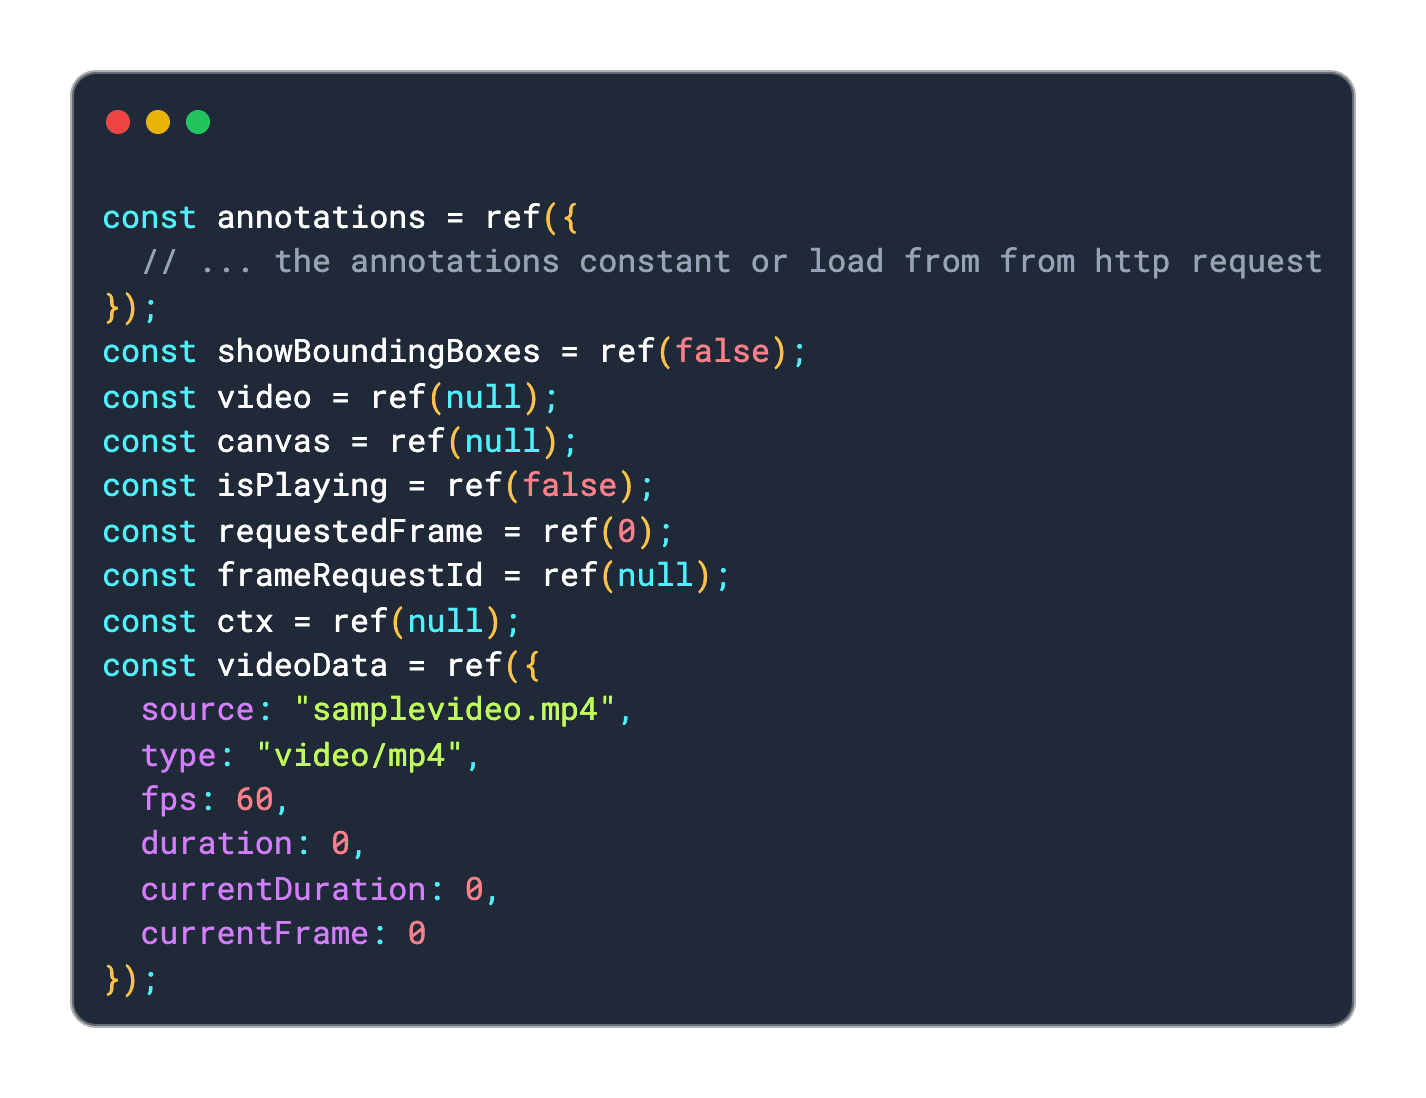
Task: Click the isPlaying variable name
Action: pos(303,486)
